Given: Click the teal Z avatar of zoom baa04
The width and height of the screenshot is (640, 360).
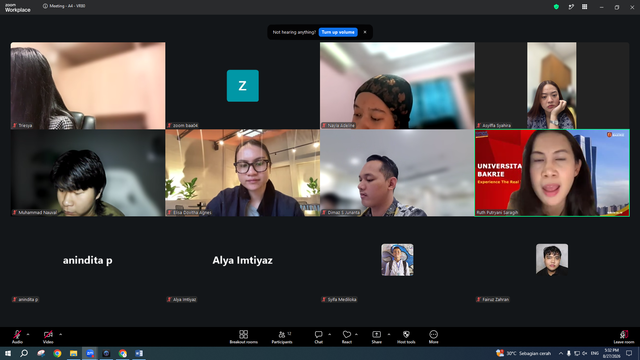Looking at the screenshot, I should 242,86.
